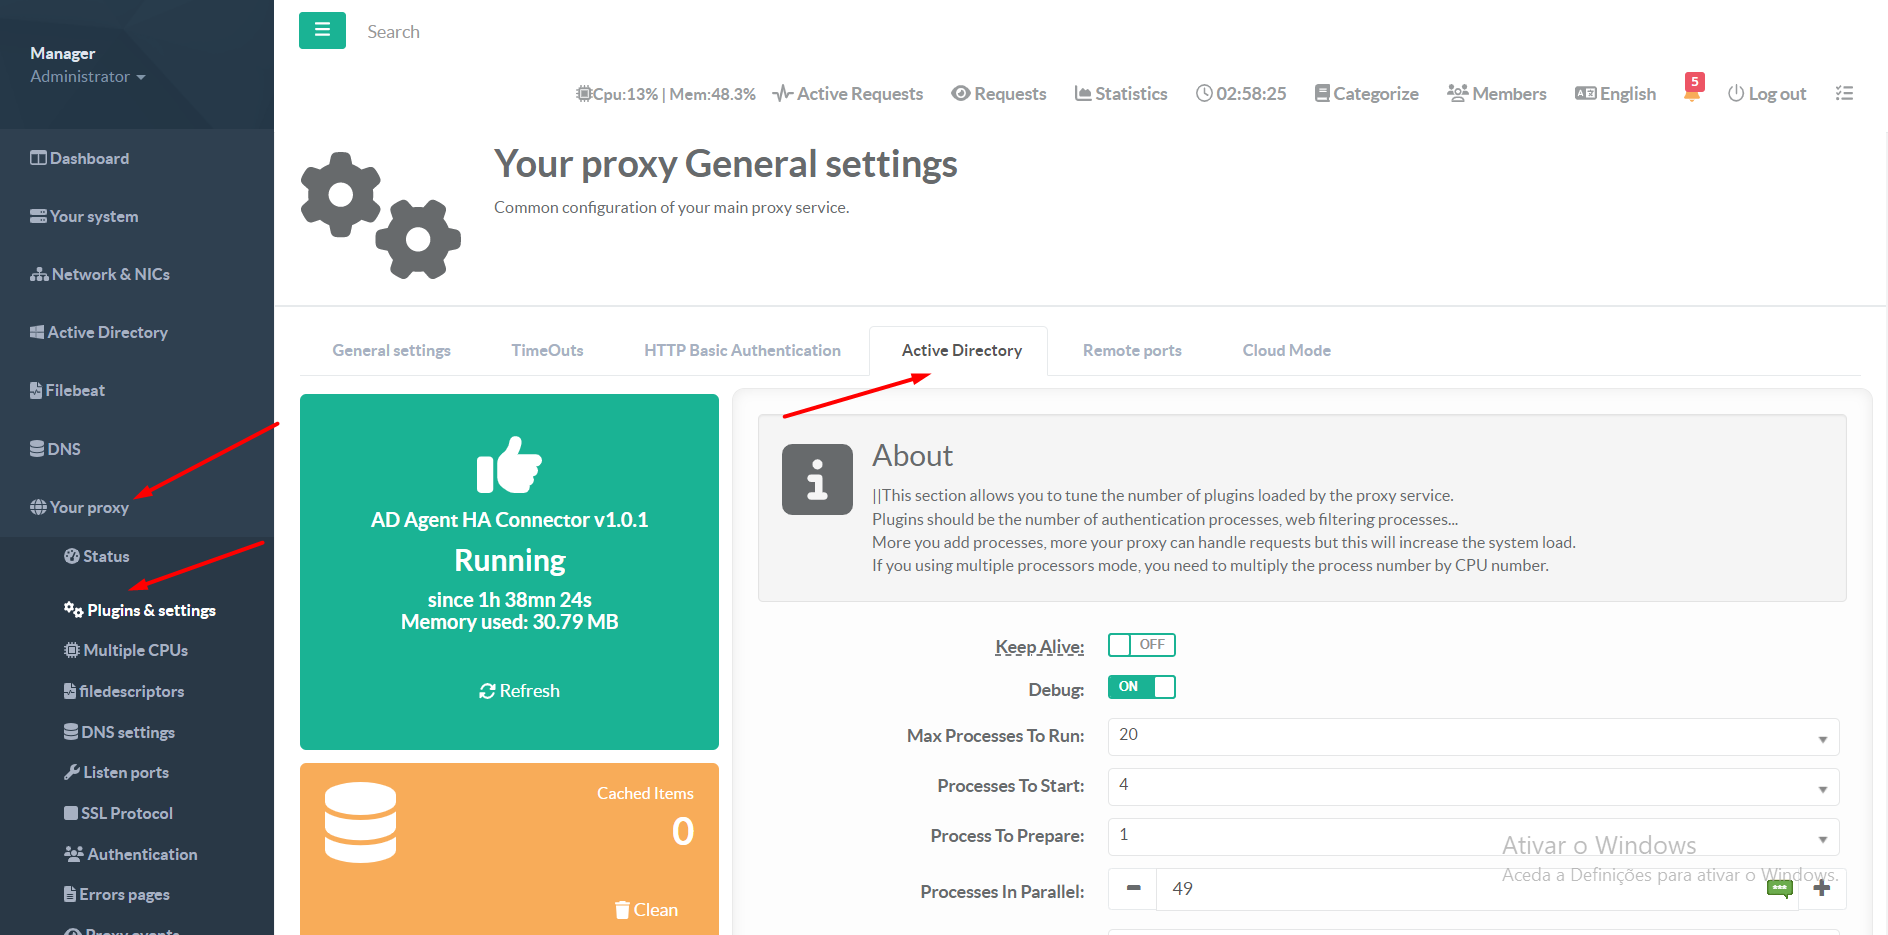The width and height of the screenshot is (1888, 935).
Task: Click the Log out link
Action: 1767,94
